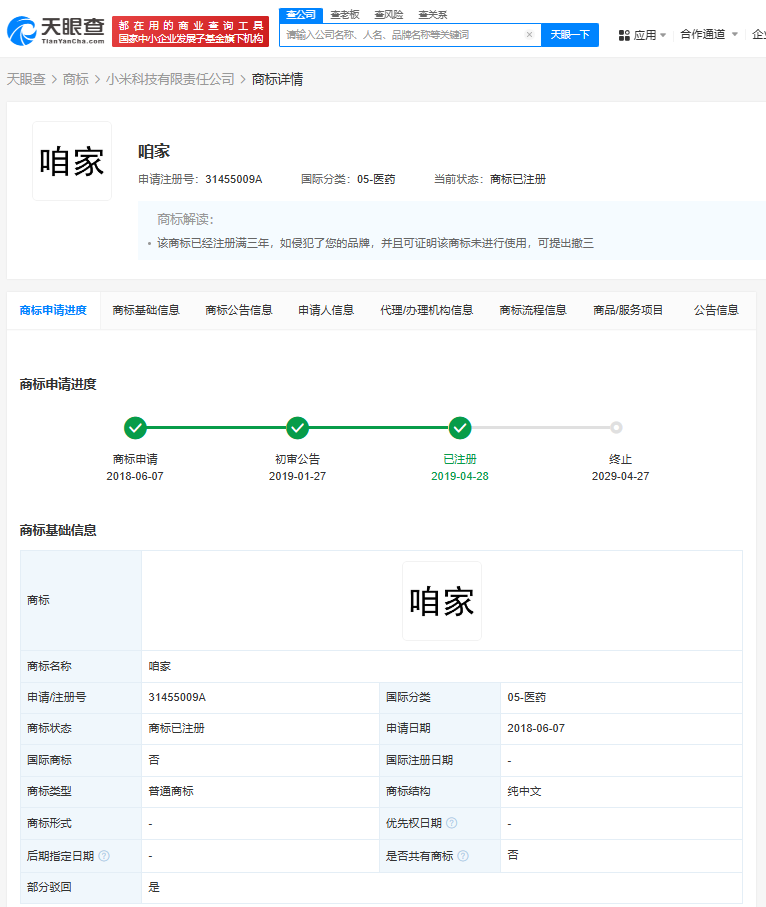Viewport: 766px width, 907px height.
Task: Open the TianYanCha logo homepage
Action: click(x=56, y=31)
